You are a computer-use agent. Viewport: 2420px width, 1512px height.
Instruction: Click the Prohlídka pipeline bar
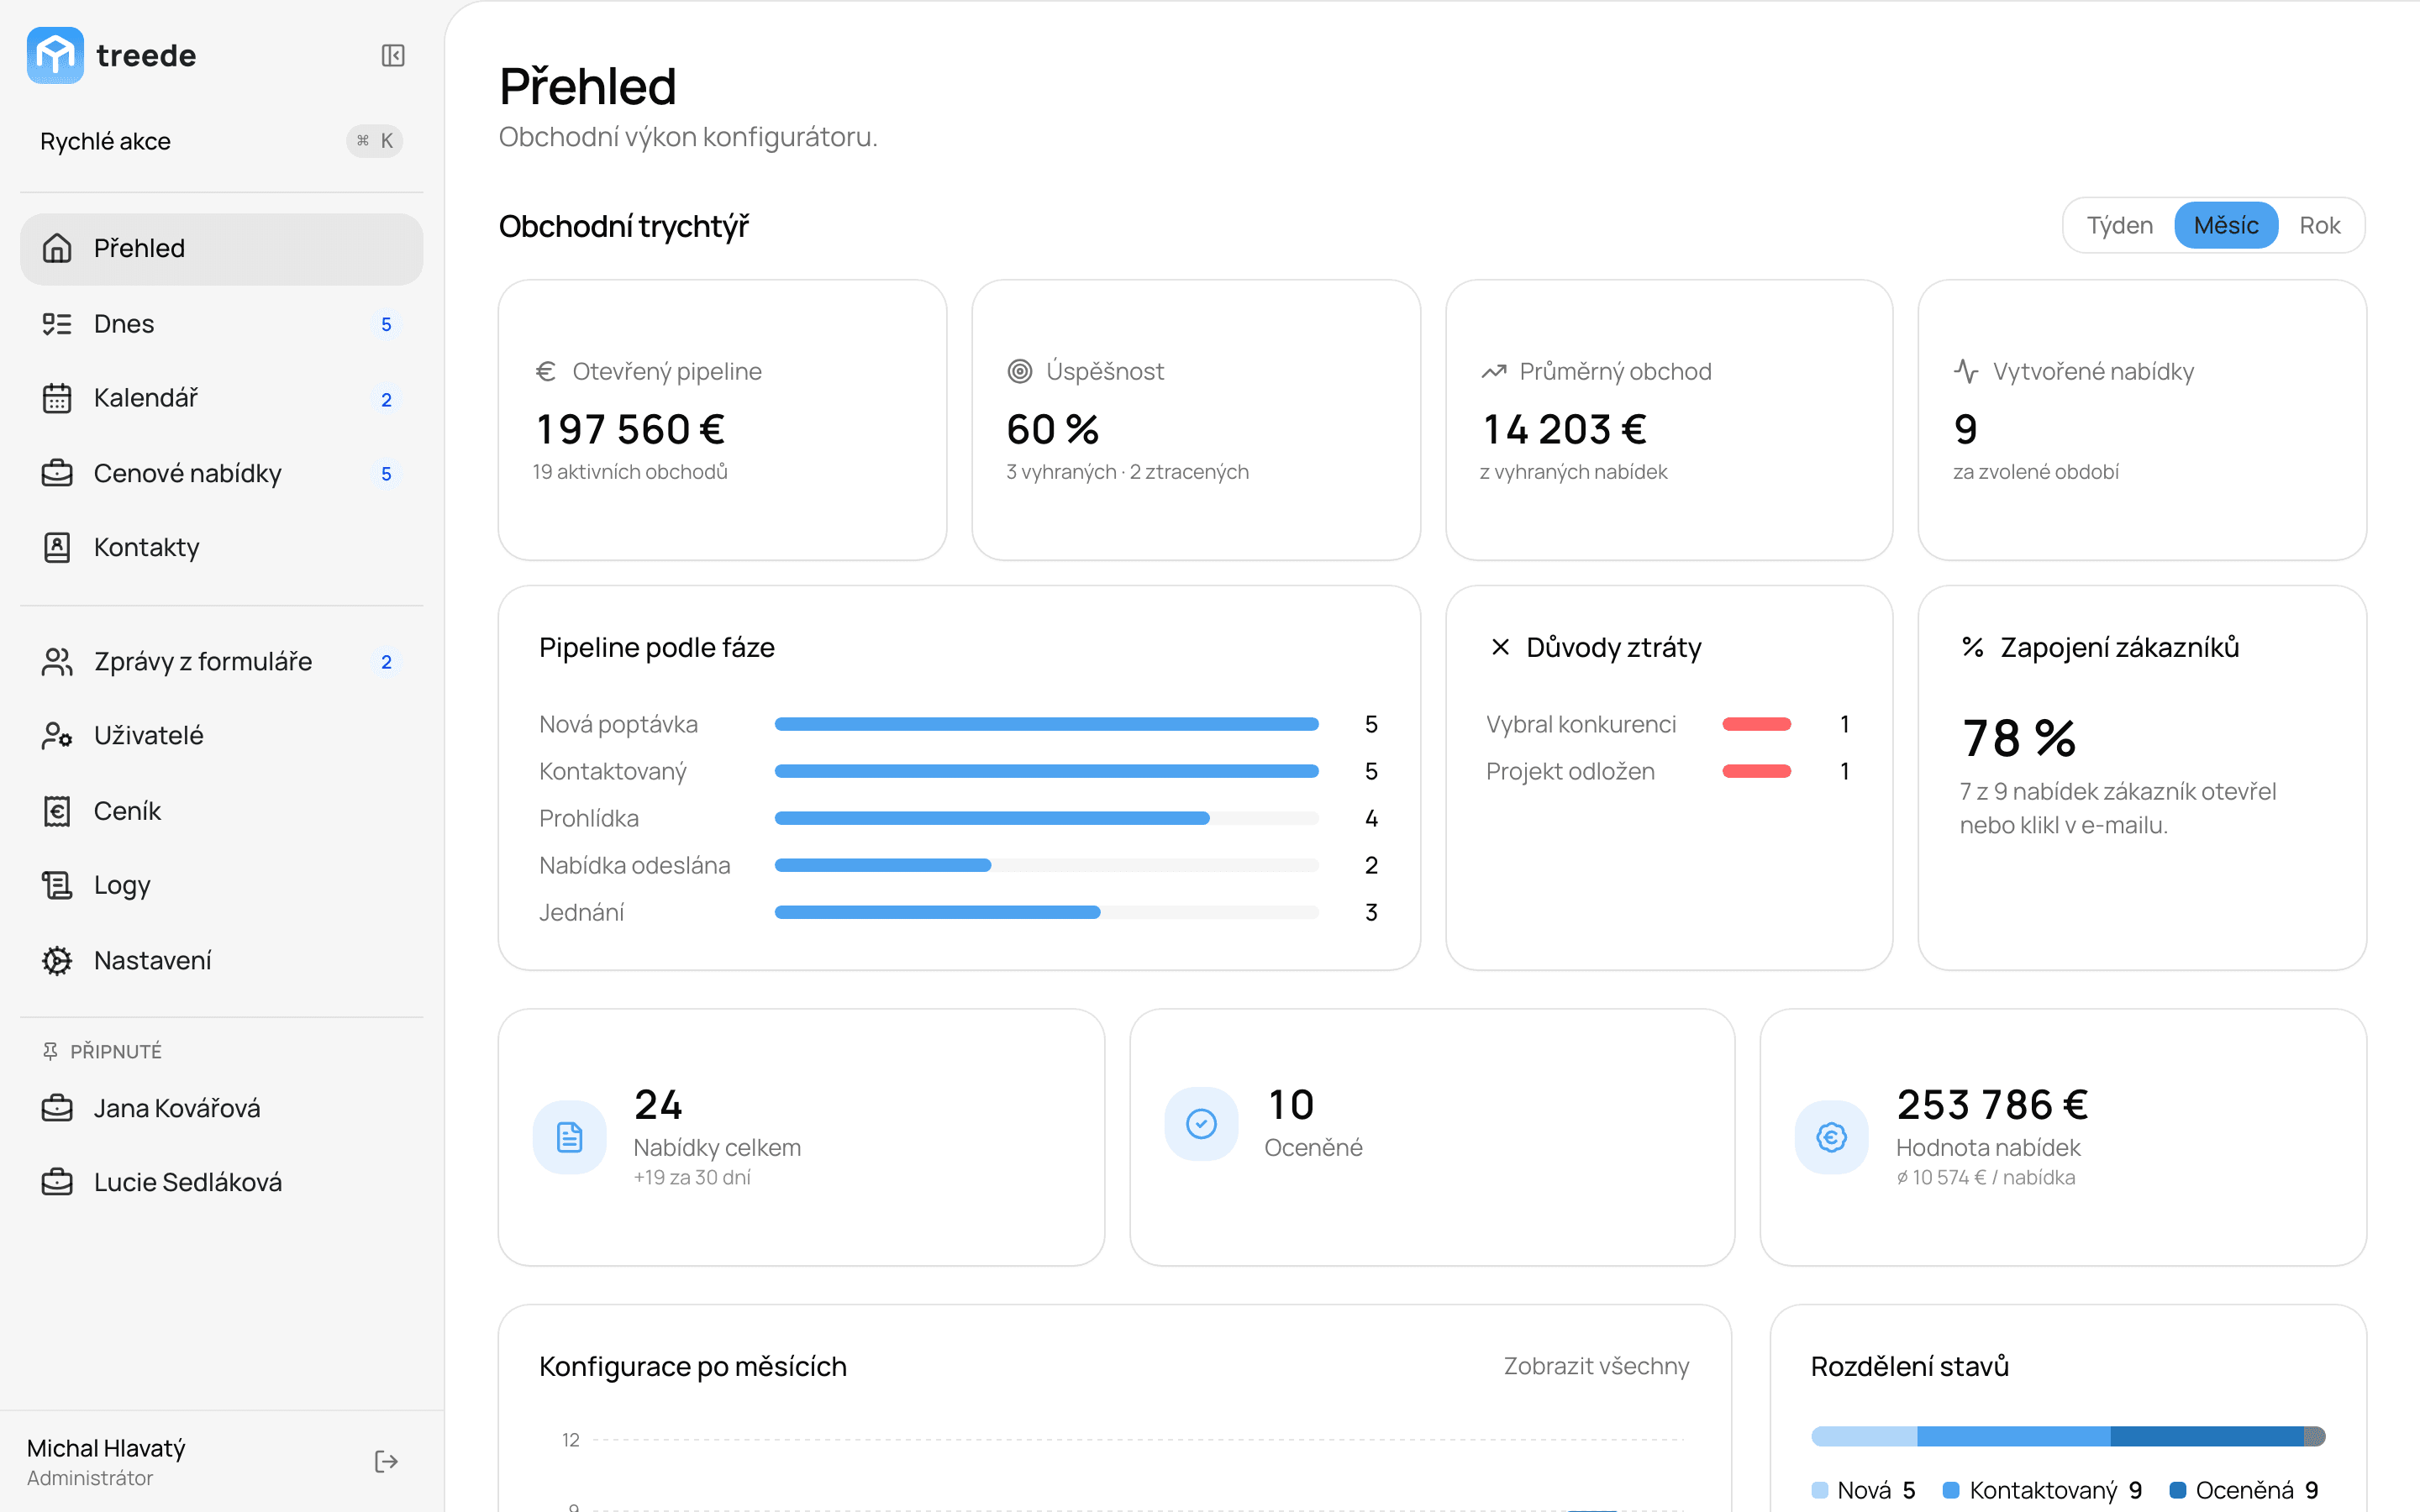click(x=1047, y=818)
